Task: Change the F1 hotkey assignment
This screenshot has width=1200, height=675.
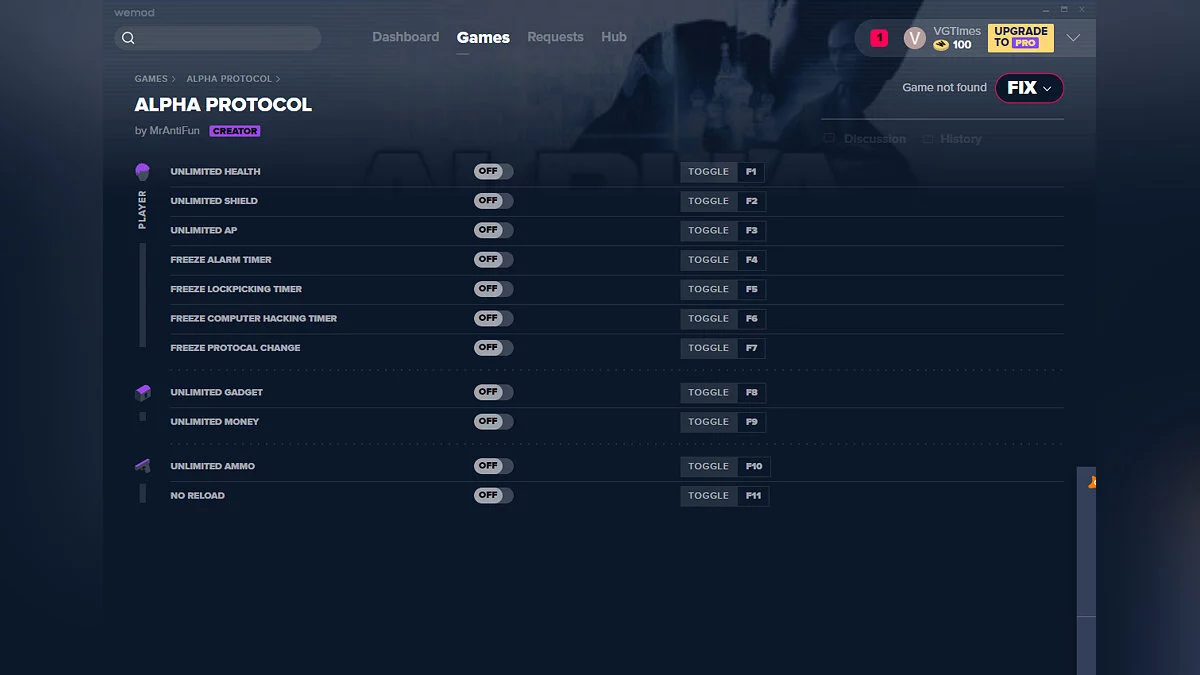Action: pyautogui.click(x=752, y=172)
